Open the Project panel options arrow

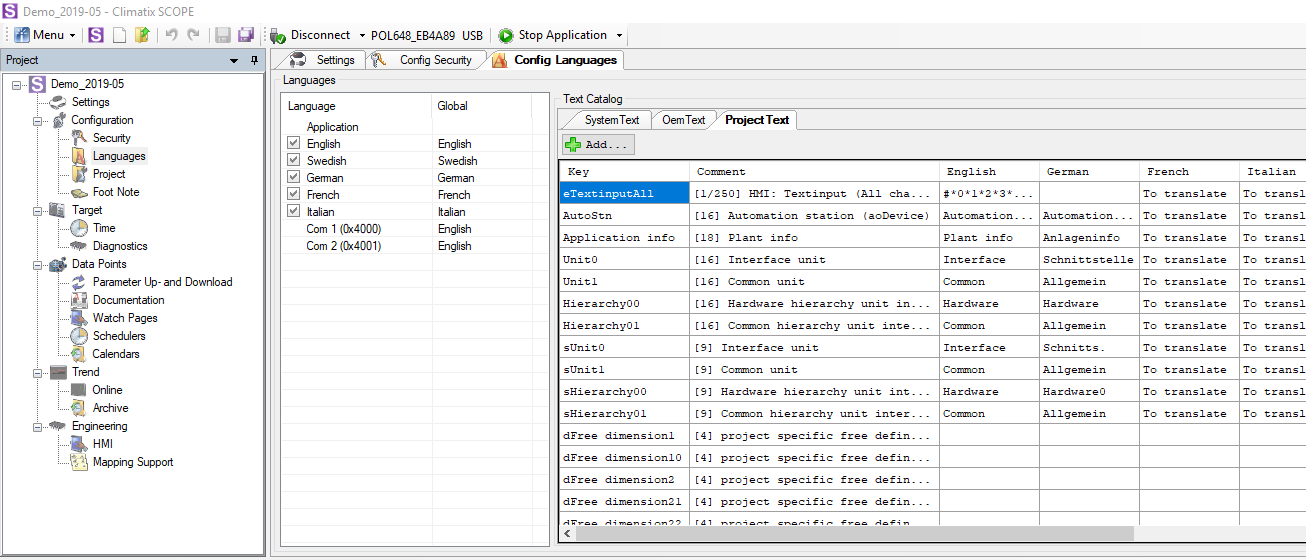tap(234, 61)
